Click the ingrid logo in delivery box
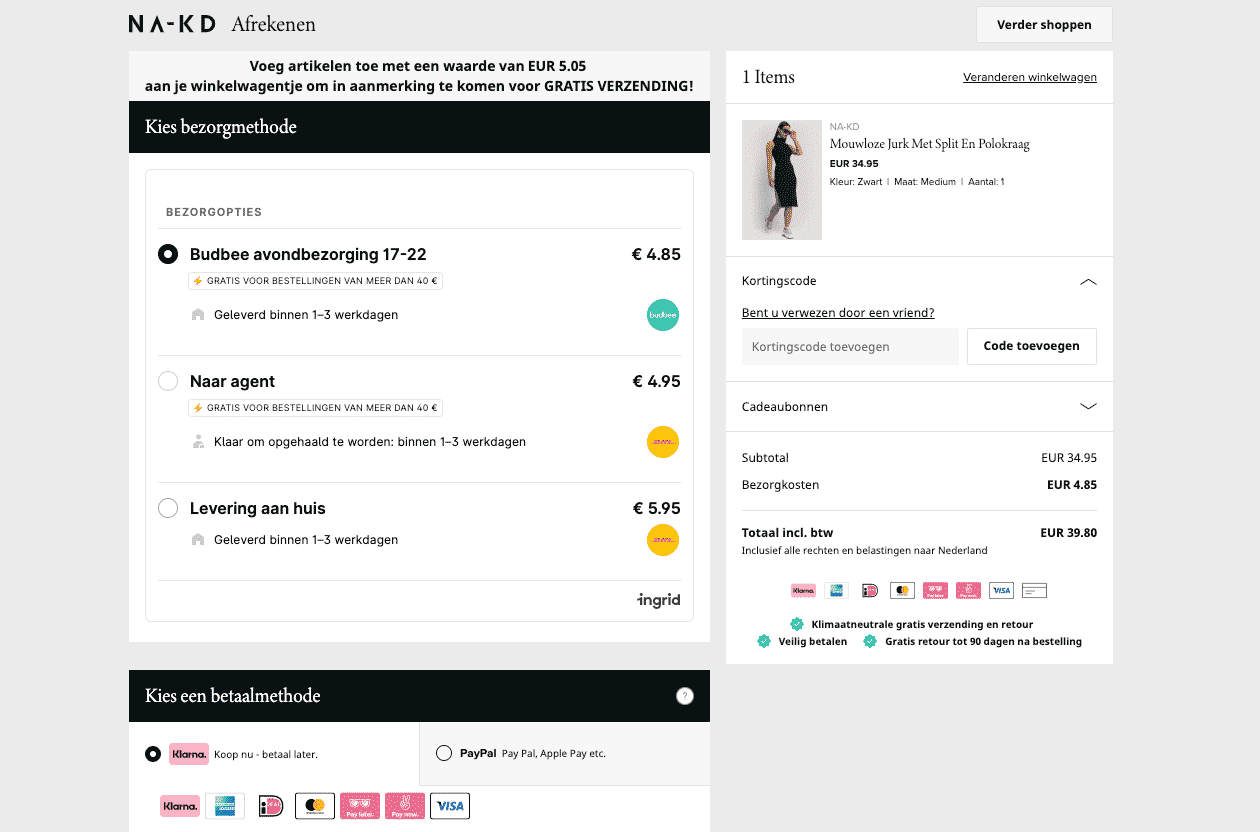This screenshot has height=832, width=1260. (658, 600)
